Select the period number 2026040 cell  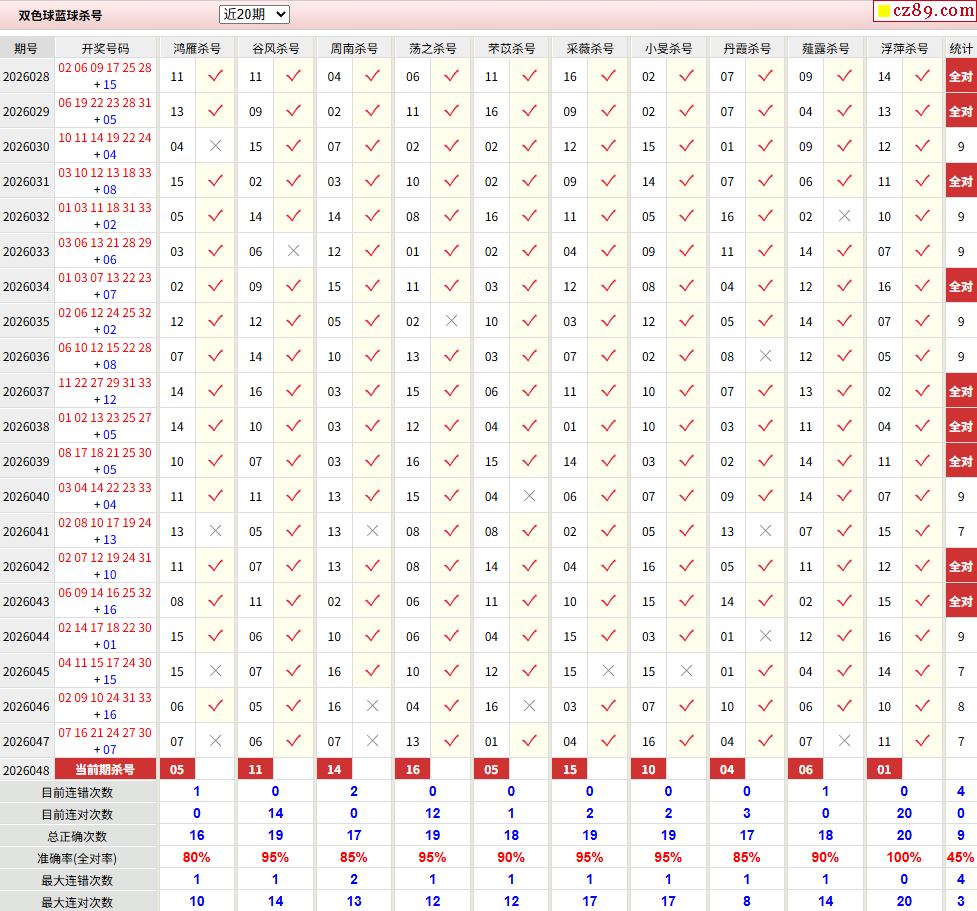point(26,496)
